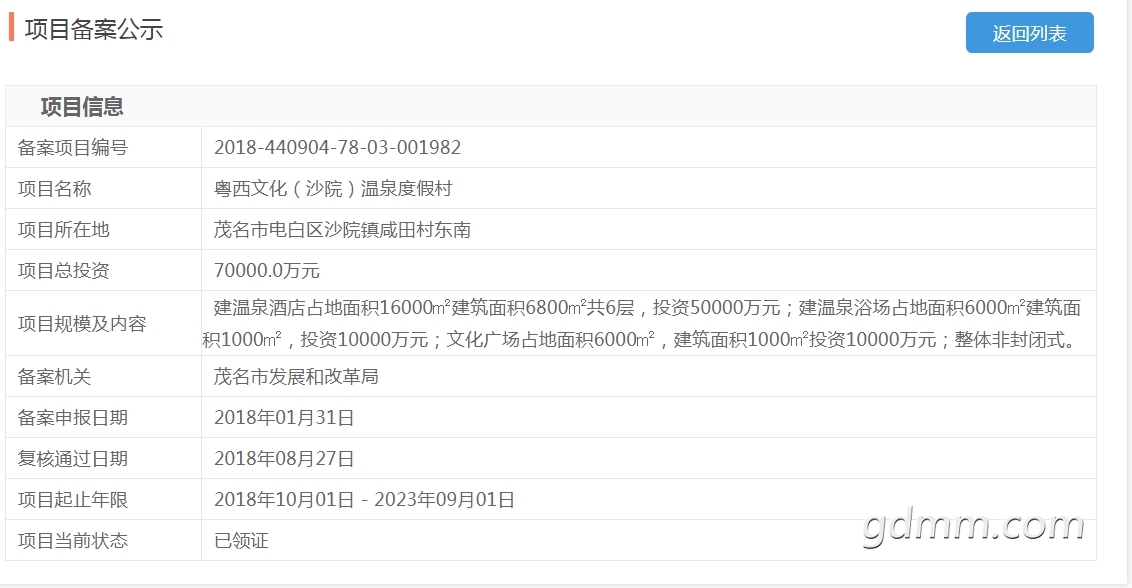Click the 项目规模及内容 label
1132x588 pixels.
[82, 324]
